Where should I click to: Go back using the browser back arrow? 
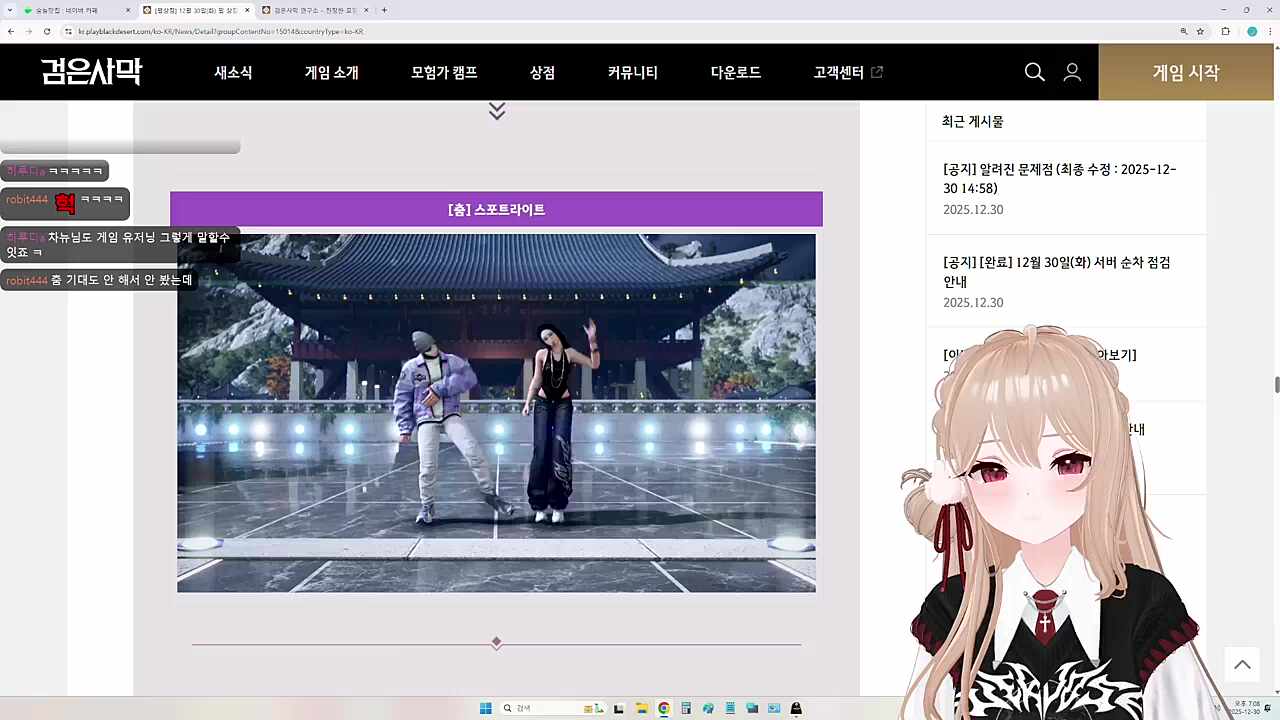[x=10, y=31]
